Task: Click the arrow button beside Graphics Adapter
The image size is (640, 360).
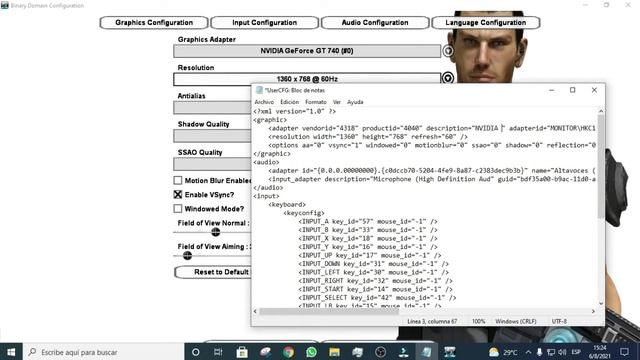Action: click(x=448, y=51)
